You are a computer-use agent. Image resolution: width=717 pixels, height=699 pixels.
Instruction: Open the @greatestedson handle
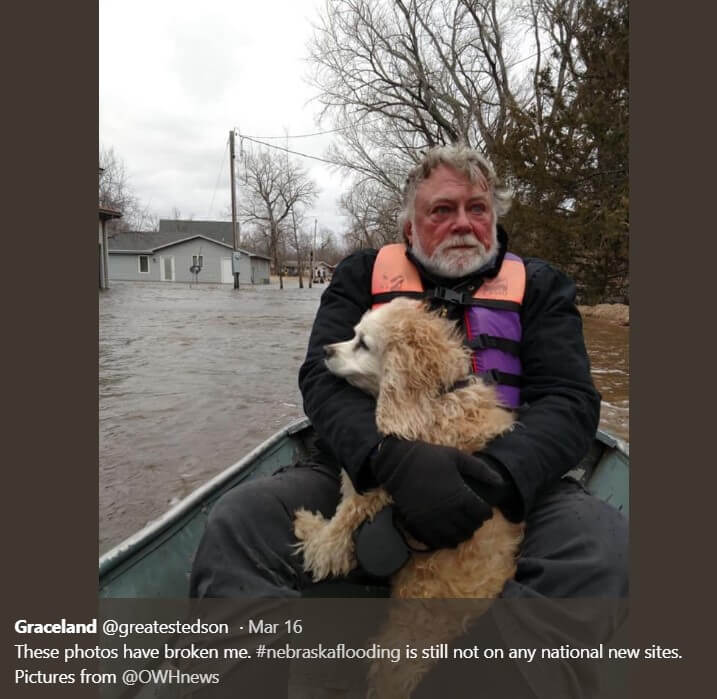click(x=165, y=627)
